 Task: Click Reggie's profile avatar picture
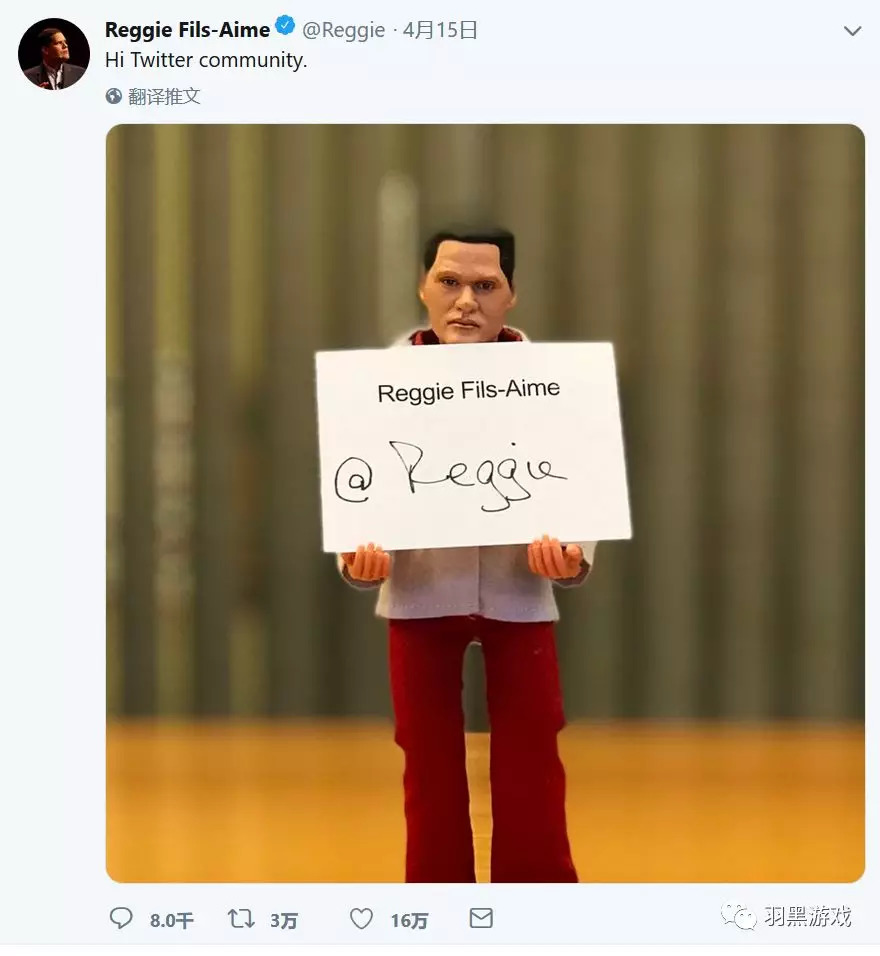tap(54, 54)
